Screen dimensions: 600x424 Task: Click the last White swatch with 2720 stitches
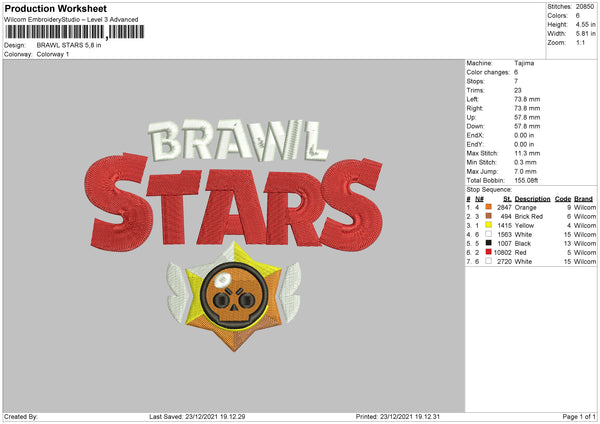coord(488,261)
